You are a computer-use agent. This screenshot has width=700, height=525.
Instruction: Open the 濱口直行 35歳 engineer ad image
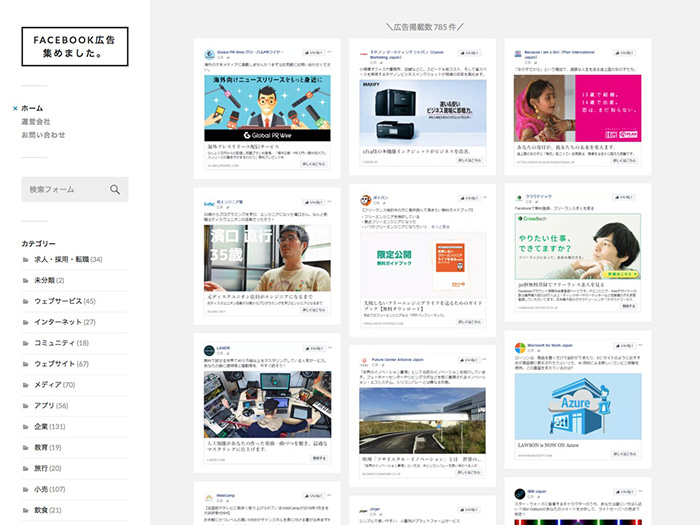267,258
